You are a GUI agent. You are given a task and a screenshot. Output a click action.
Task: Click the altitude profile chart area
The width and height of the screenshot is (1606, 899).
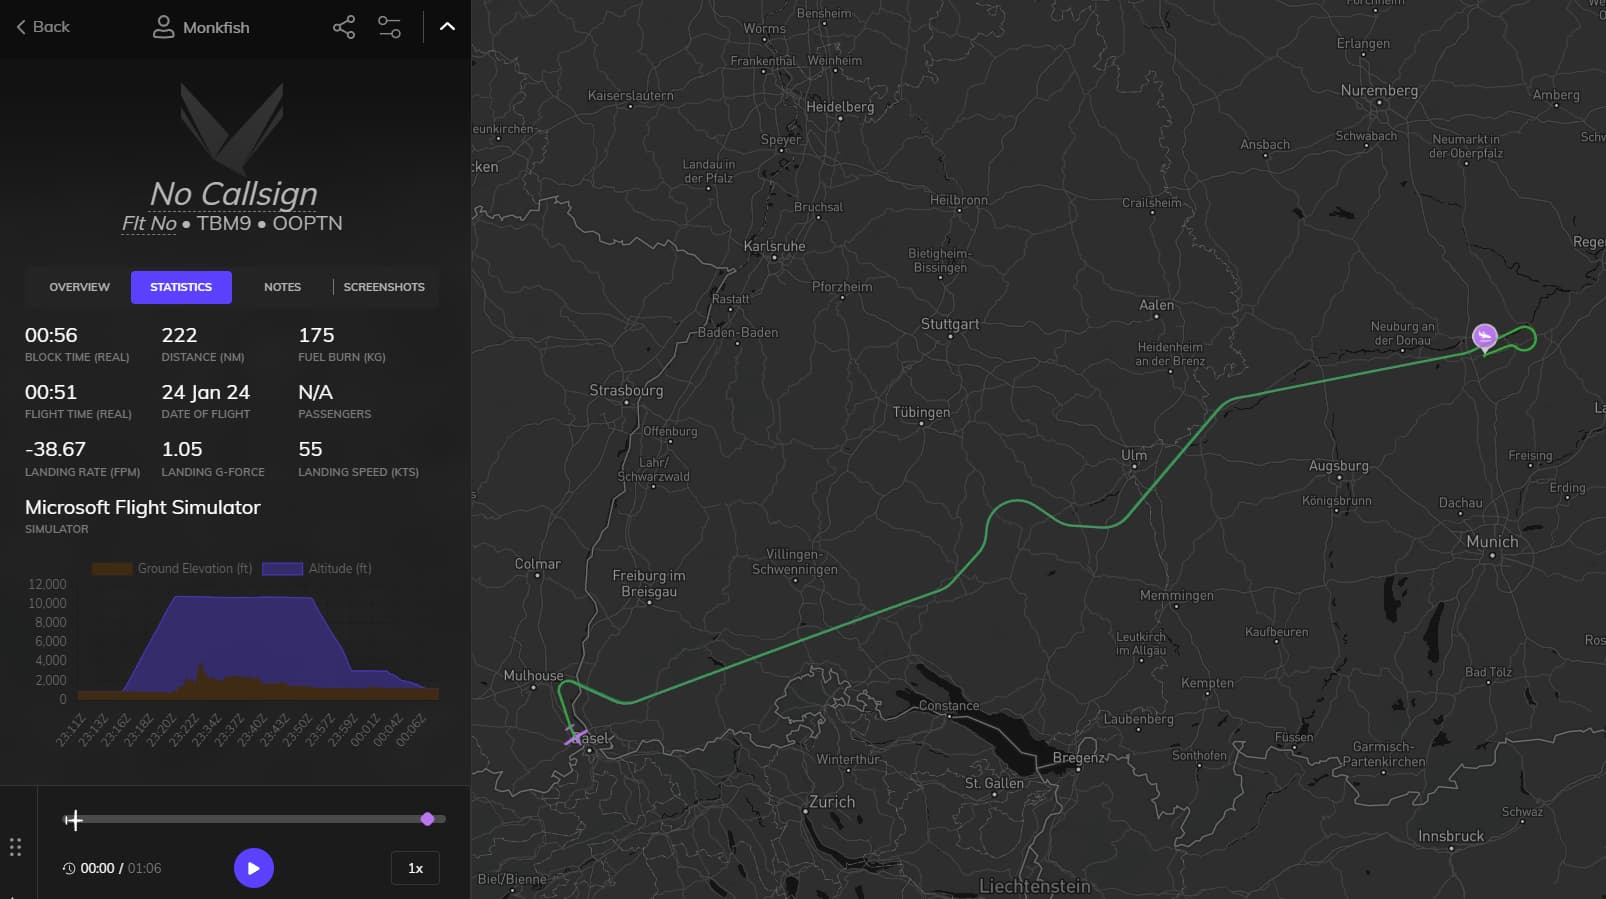coord(258,642)
